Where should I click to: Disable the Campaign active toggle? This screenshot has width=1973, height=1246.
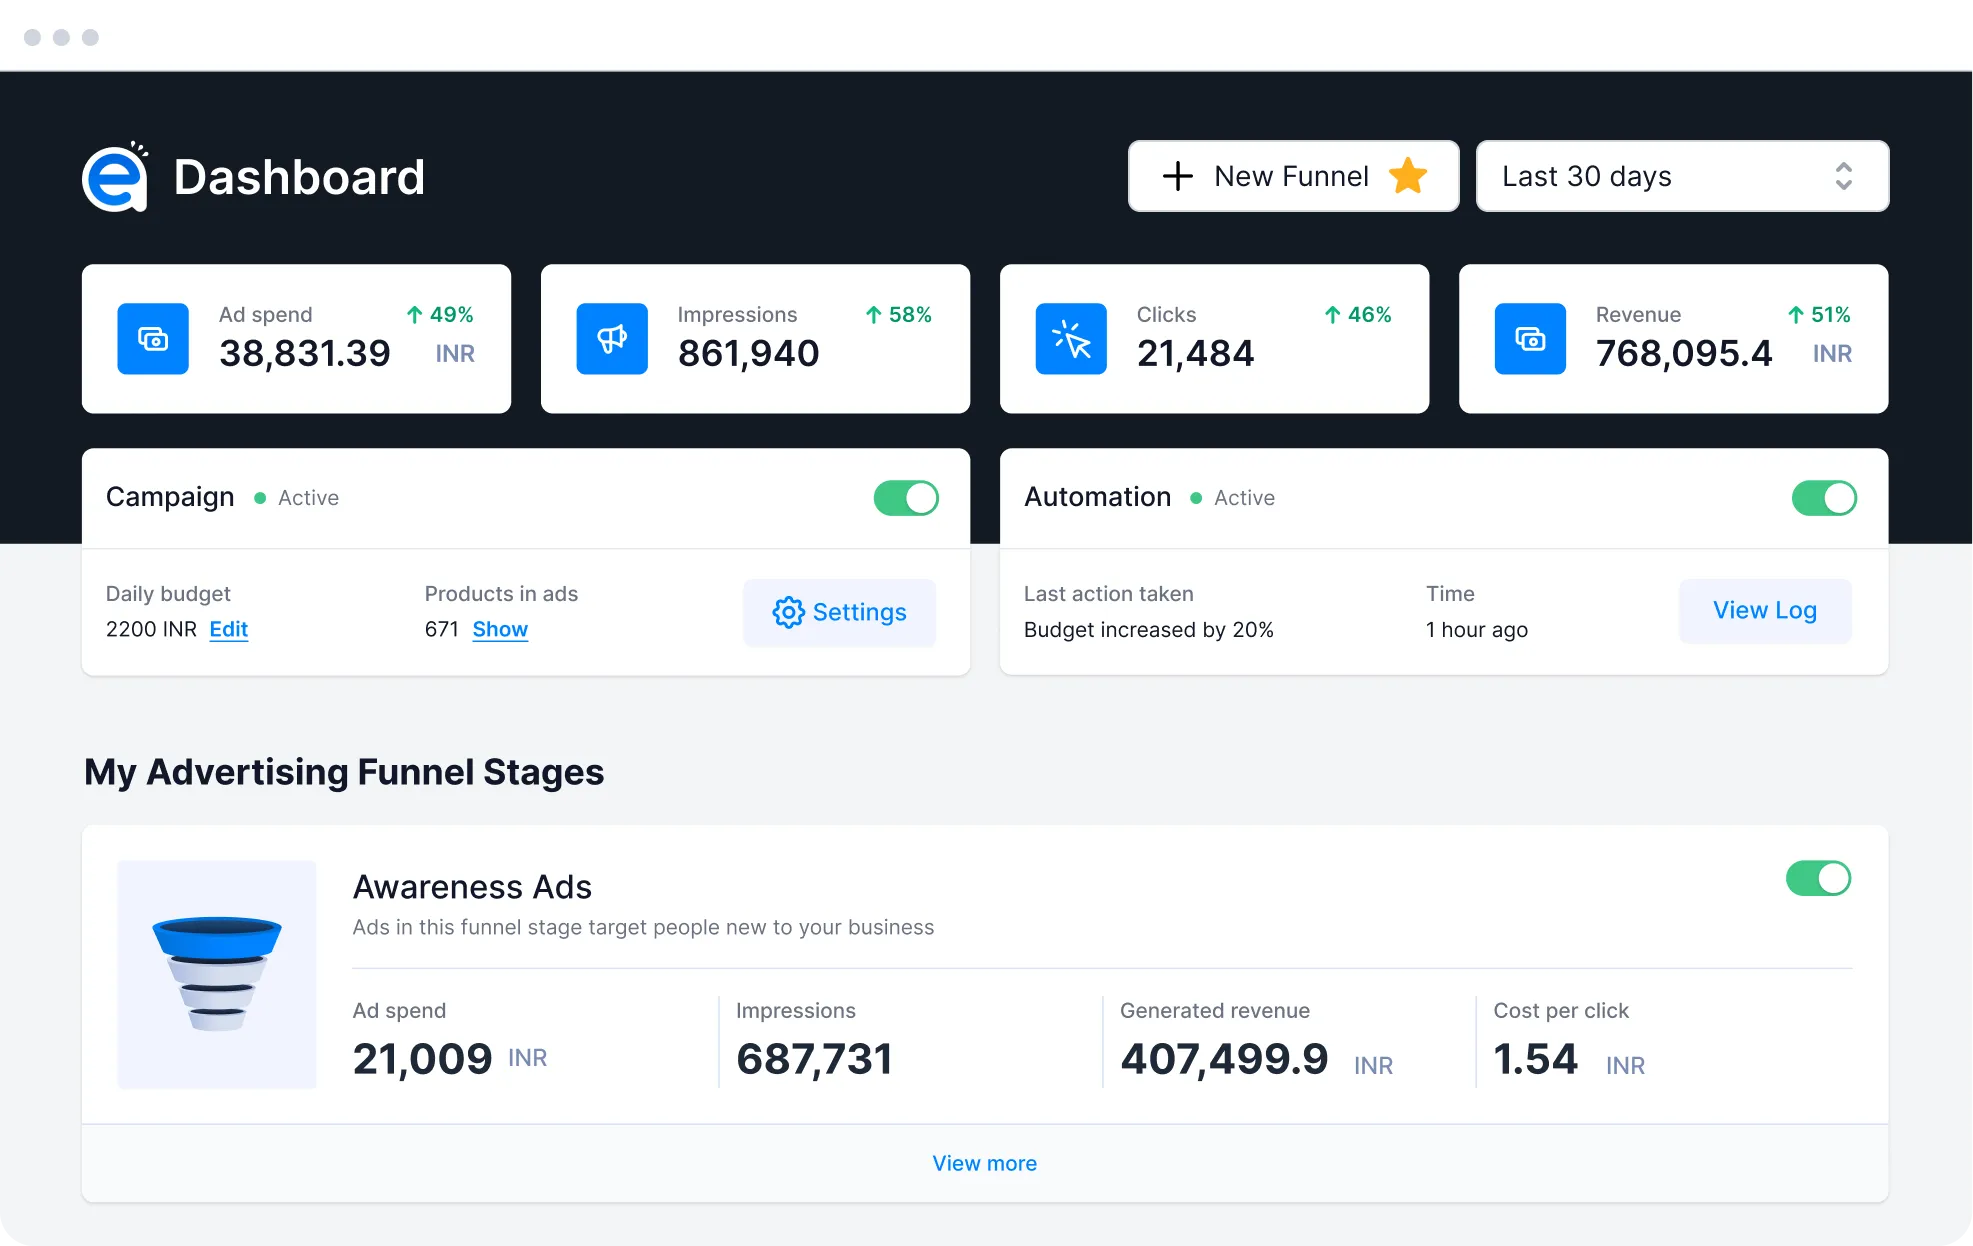coord(906,497)
